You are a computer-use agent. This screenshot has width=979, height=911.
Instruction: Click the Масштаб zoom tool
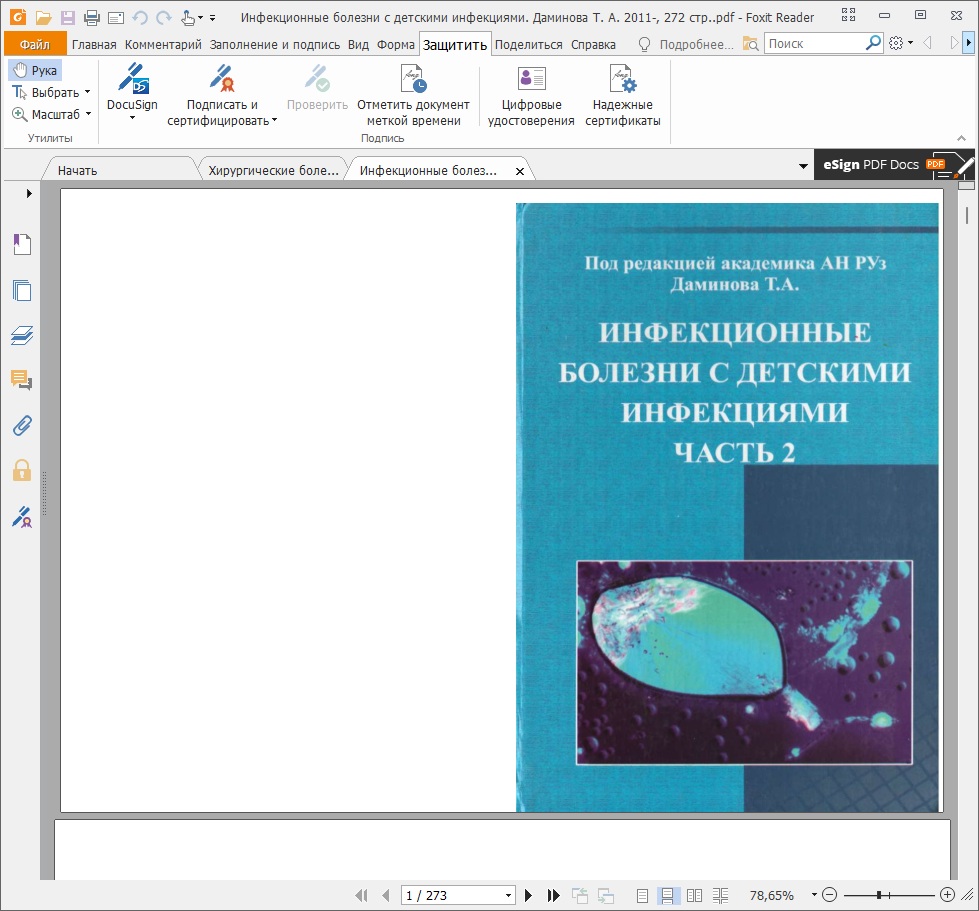pyautogui.click(x=46, y=114)
